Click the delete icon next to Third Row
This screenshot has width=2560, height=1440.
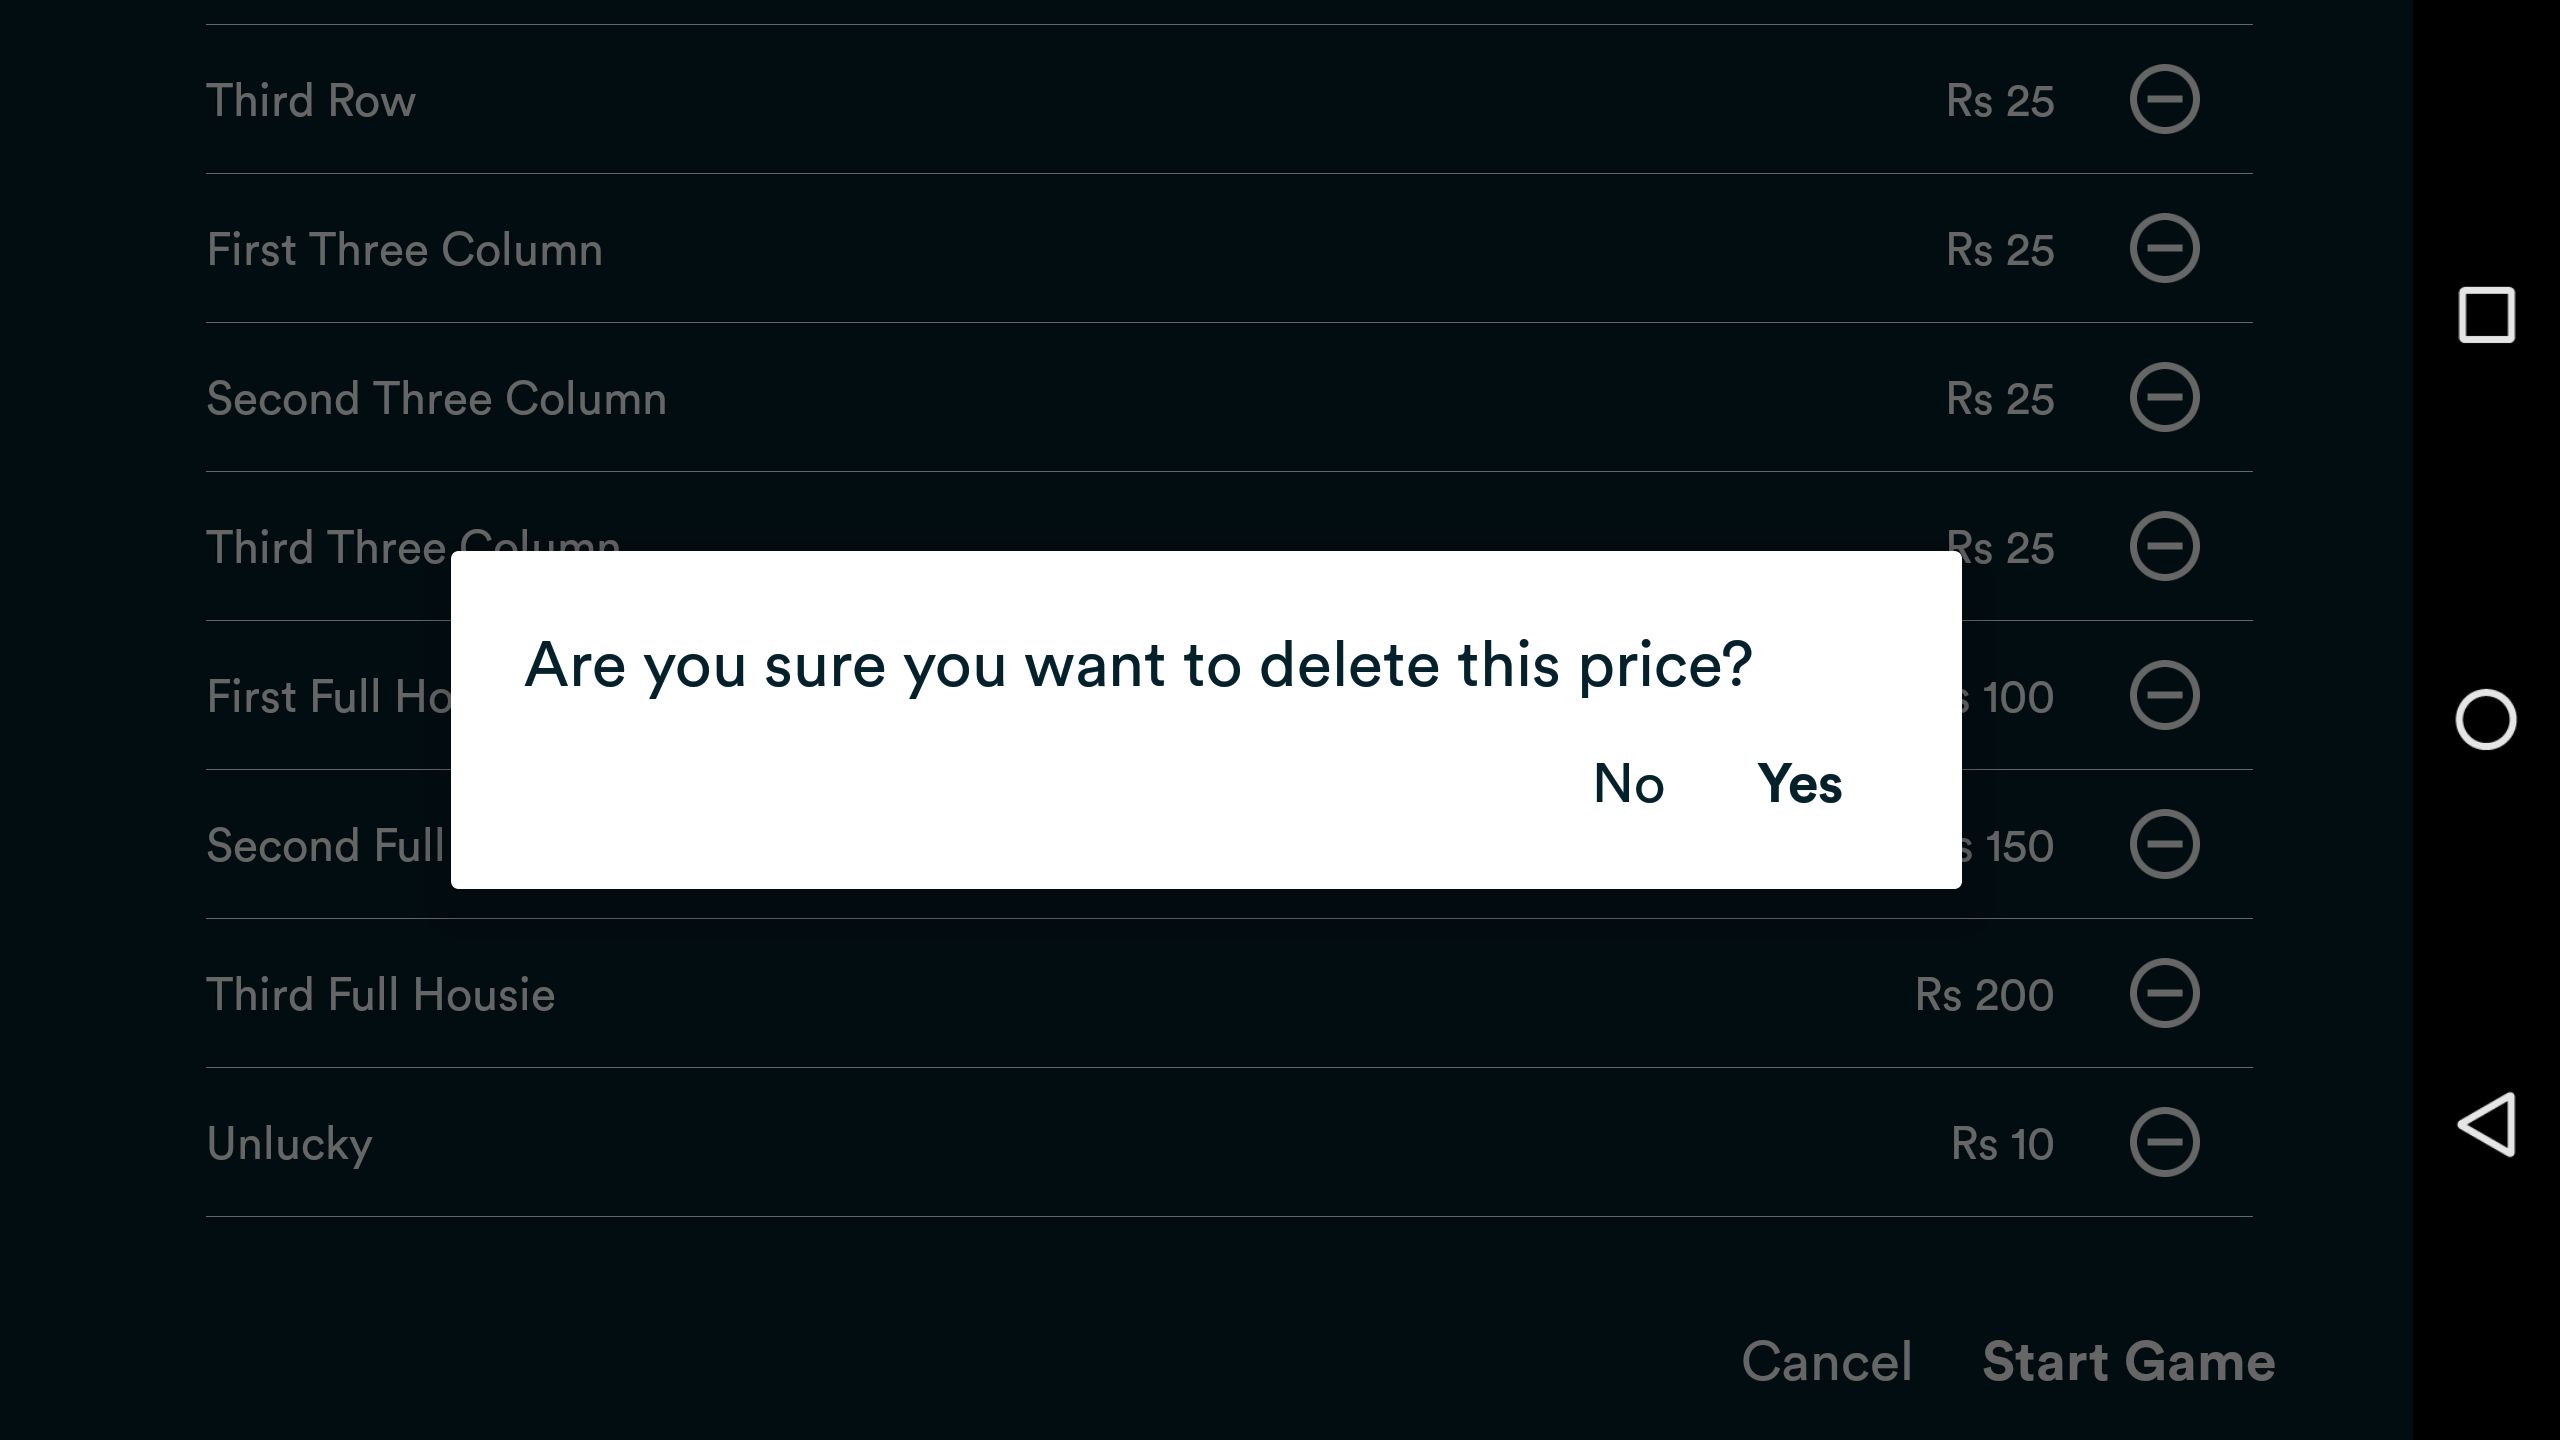point(2164,98)
